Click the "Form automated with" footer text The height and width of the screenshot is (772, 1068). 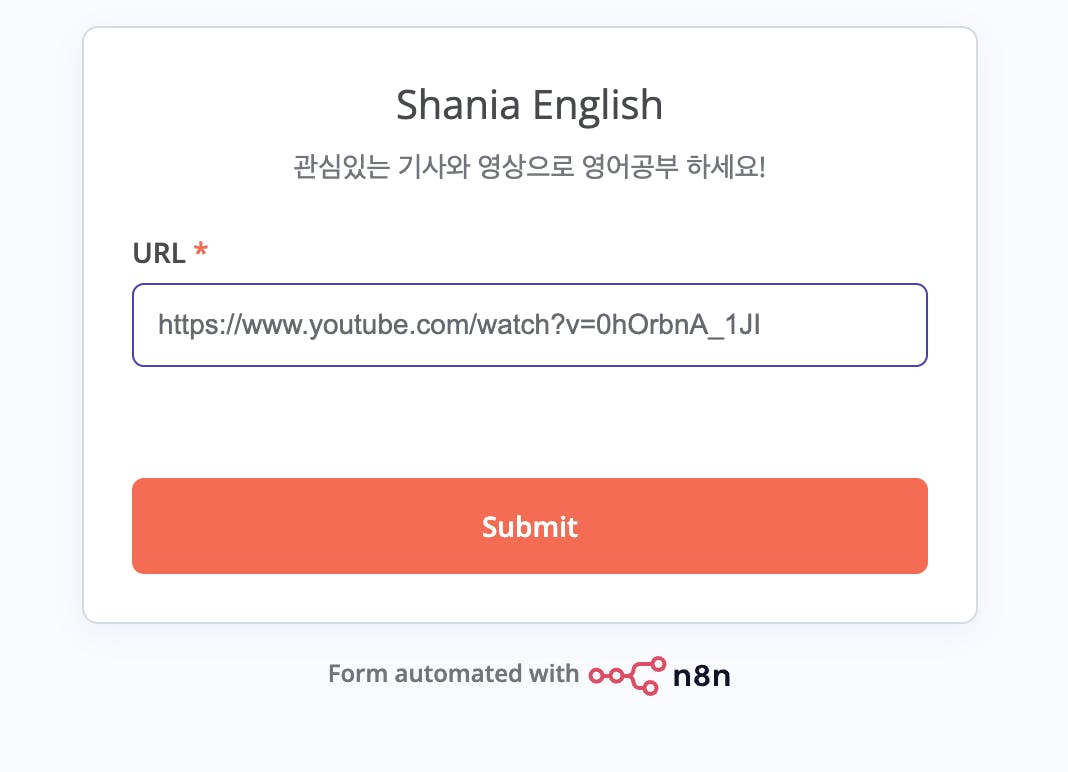(x=452, y=674)
